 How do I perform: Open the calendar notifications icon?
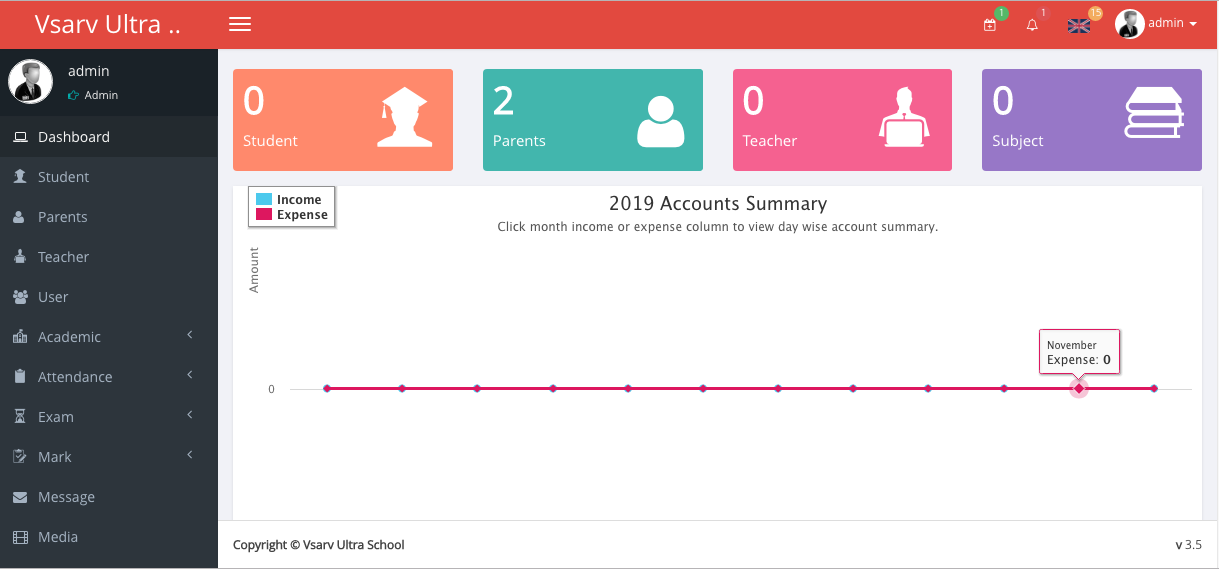click(x=990, y=25)
